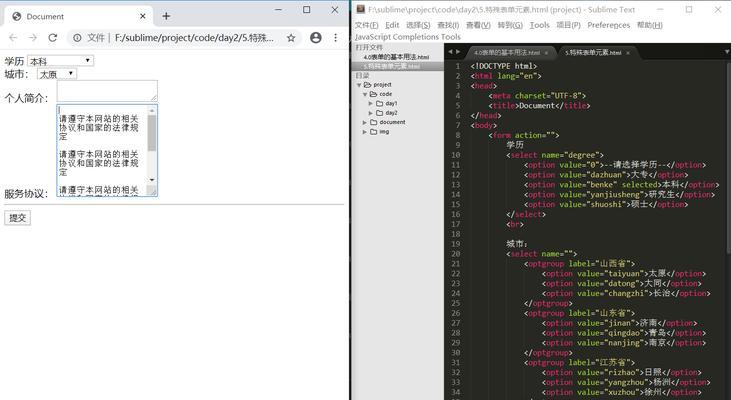Image resolution: width=731 pixels, height=400 pixels.
Task: Minimize the Chrome window
Action: (x=278, y=10)
